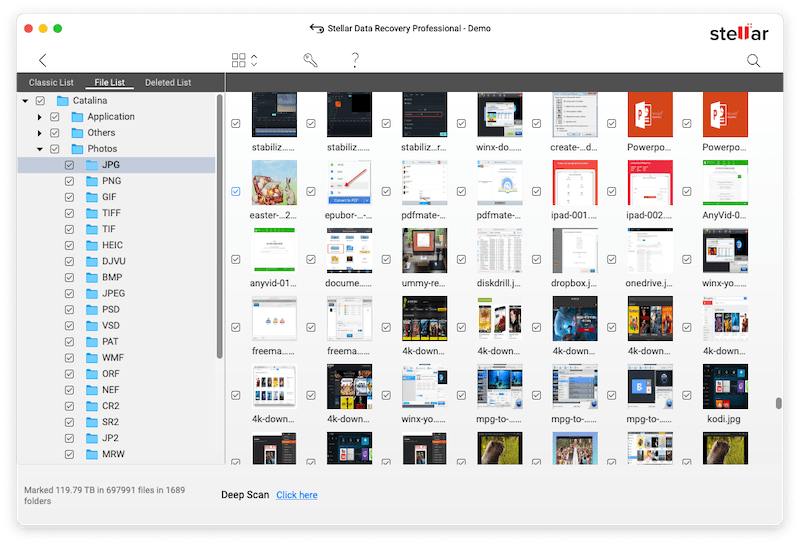Viewport: 800px width, 545px height.
Task: Switch to the Deleted List tab
Action: (x=167, y=82)
